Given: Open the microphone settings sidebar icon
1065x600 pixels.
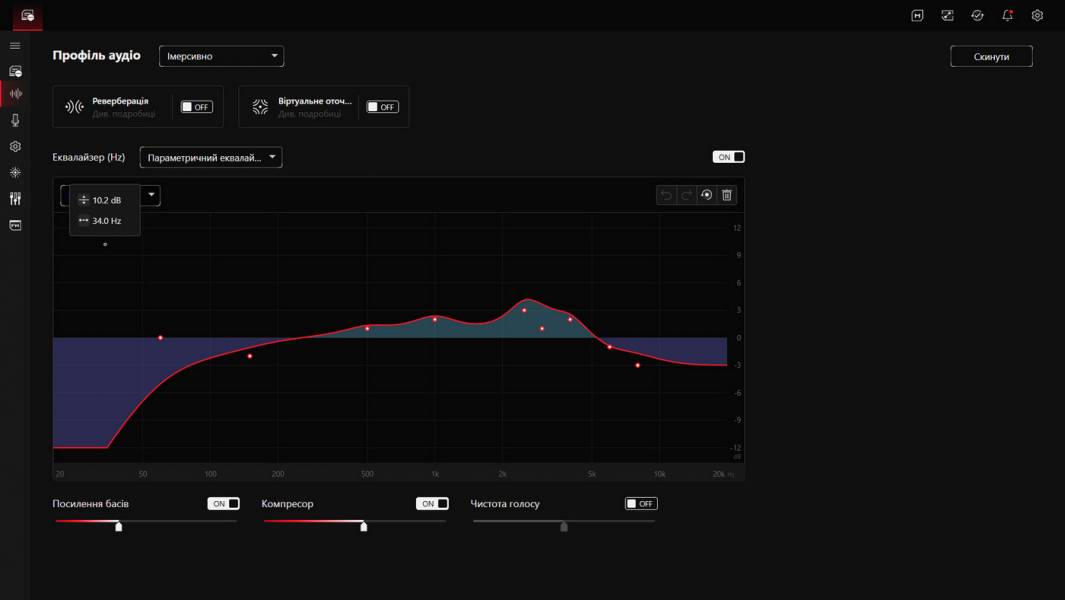Looking at the screenshot, I should (15, 120).
